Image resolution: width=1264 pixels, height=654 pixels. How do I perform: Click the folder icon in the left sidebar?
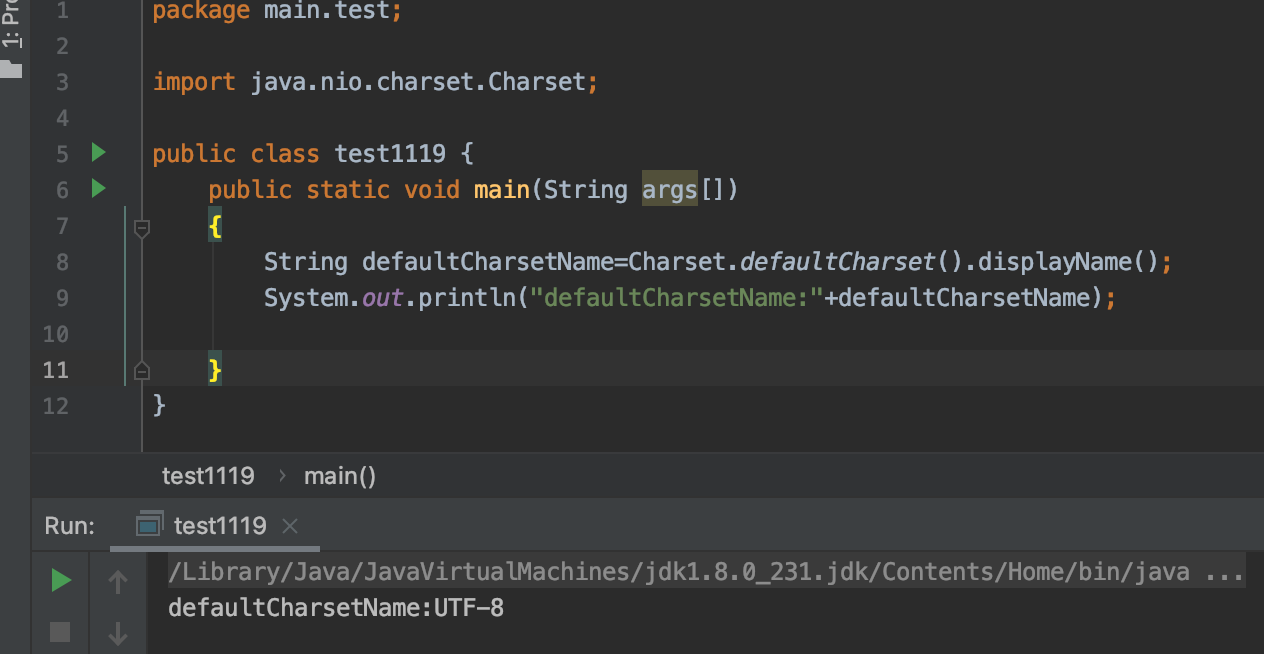(x=11, y=69)
